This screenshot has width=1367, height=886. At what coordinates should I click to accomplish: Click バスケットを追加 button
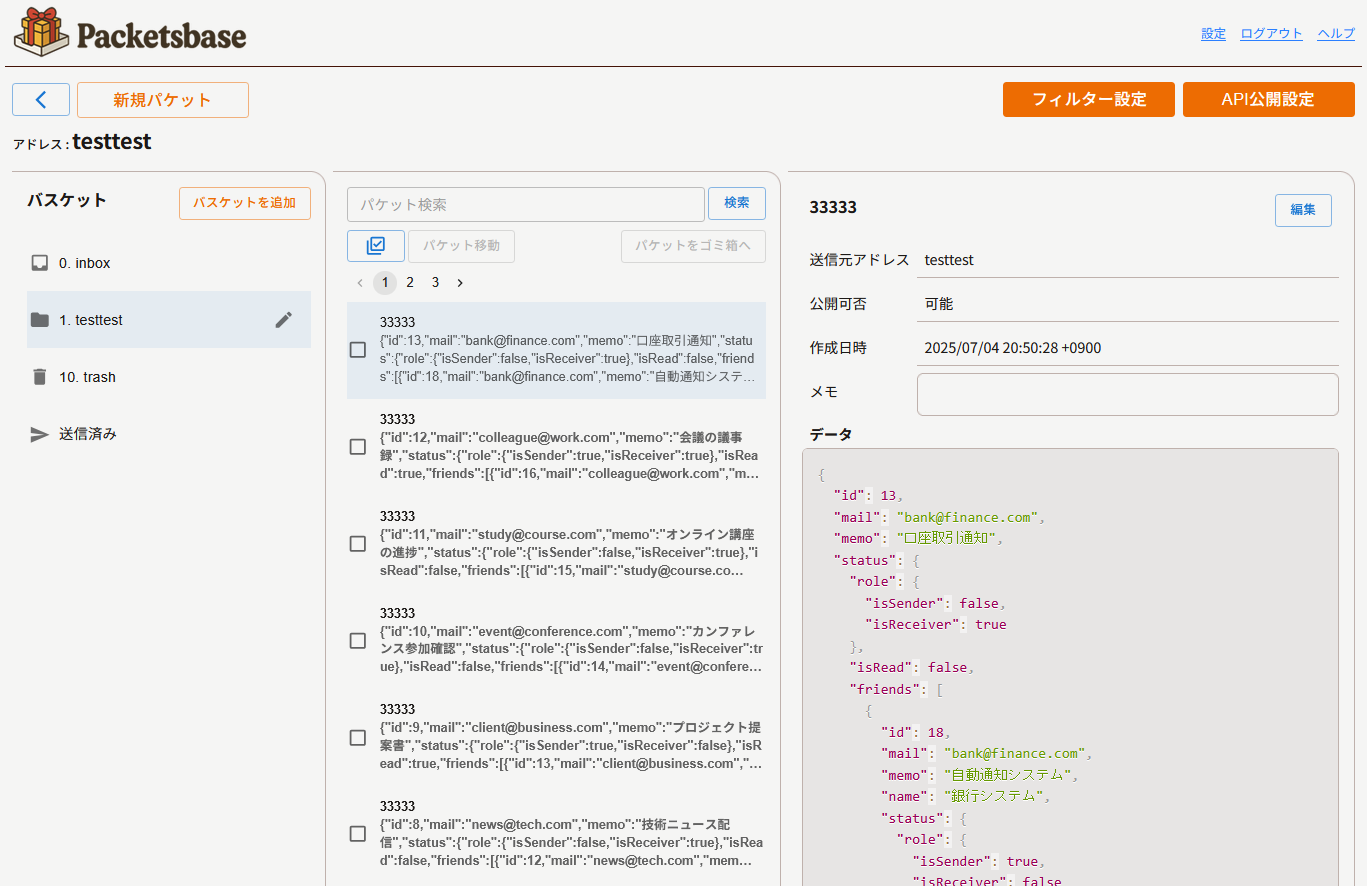[245, 203]
